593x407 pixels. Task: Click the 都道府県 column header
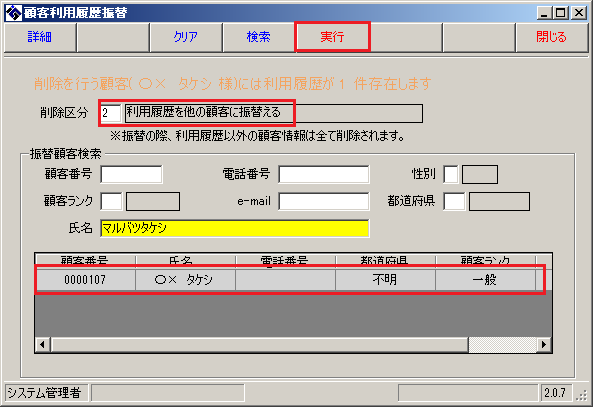click(385, 261)
